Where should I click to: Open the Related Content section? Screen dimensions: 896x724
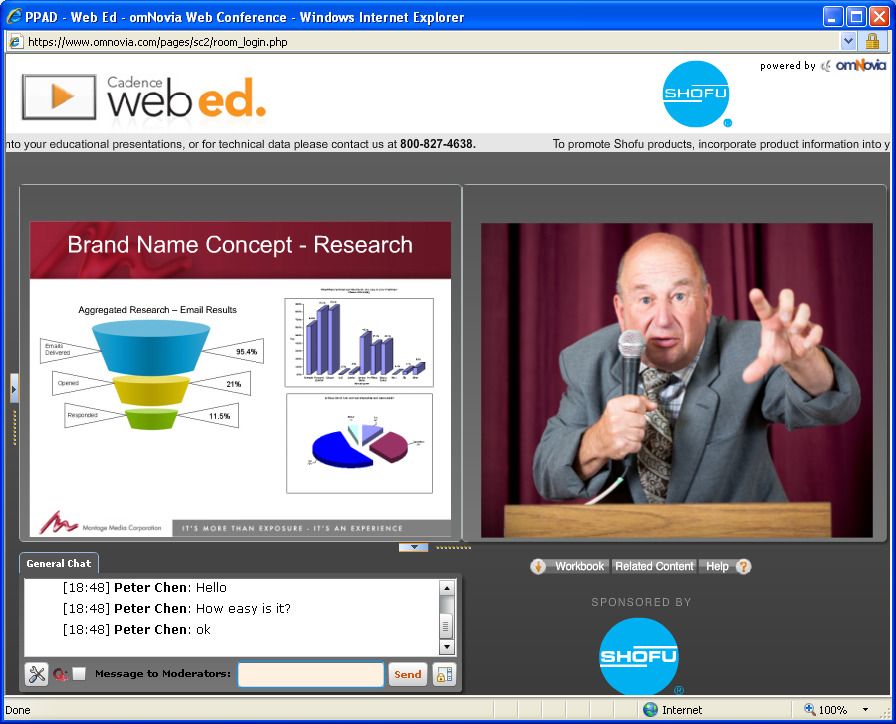(x=654, y=566)
